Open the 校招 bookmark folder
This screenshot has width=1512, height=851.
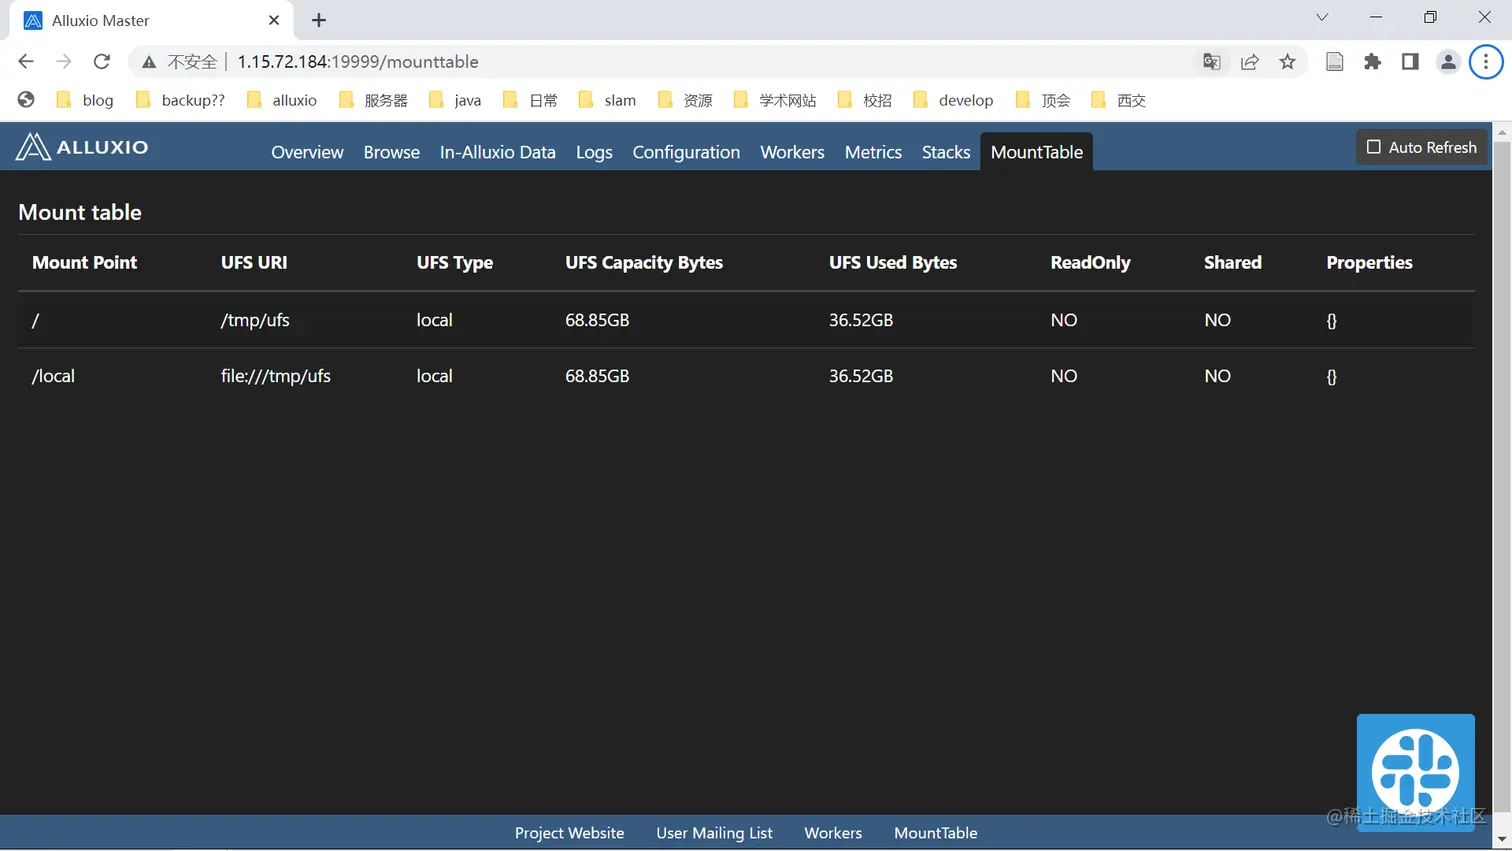[865, 100]
